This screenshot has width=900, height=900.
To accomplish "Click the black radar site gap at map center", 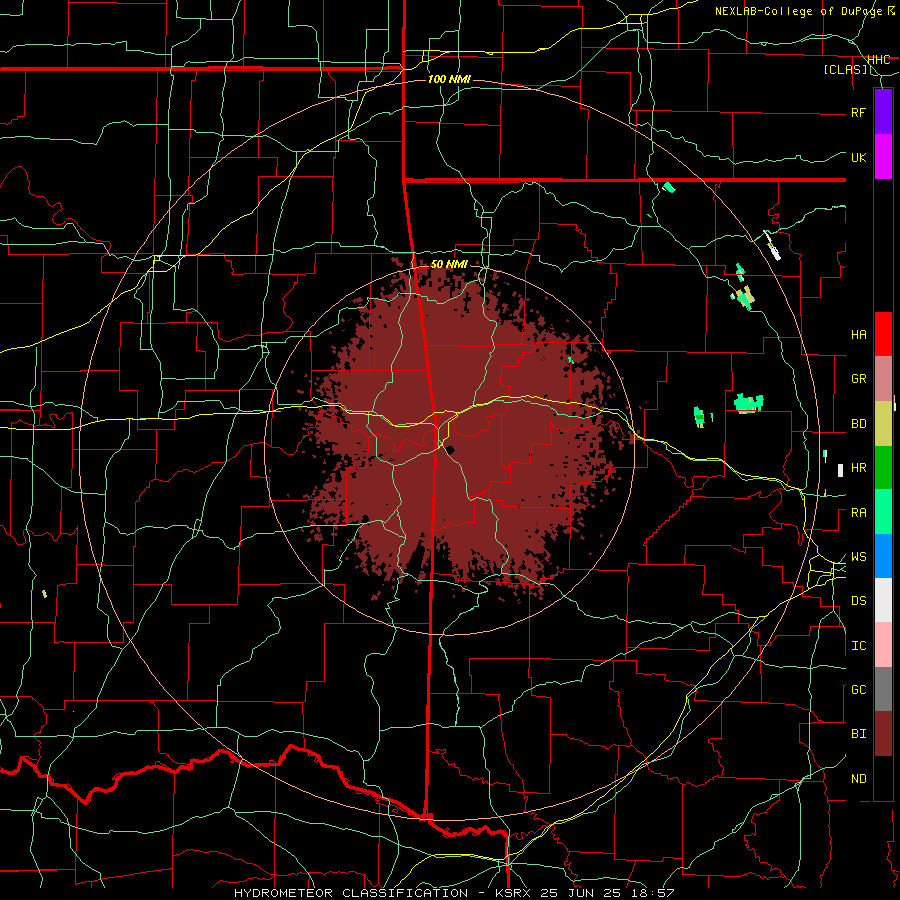I will tap(449, 449).
